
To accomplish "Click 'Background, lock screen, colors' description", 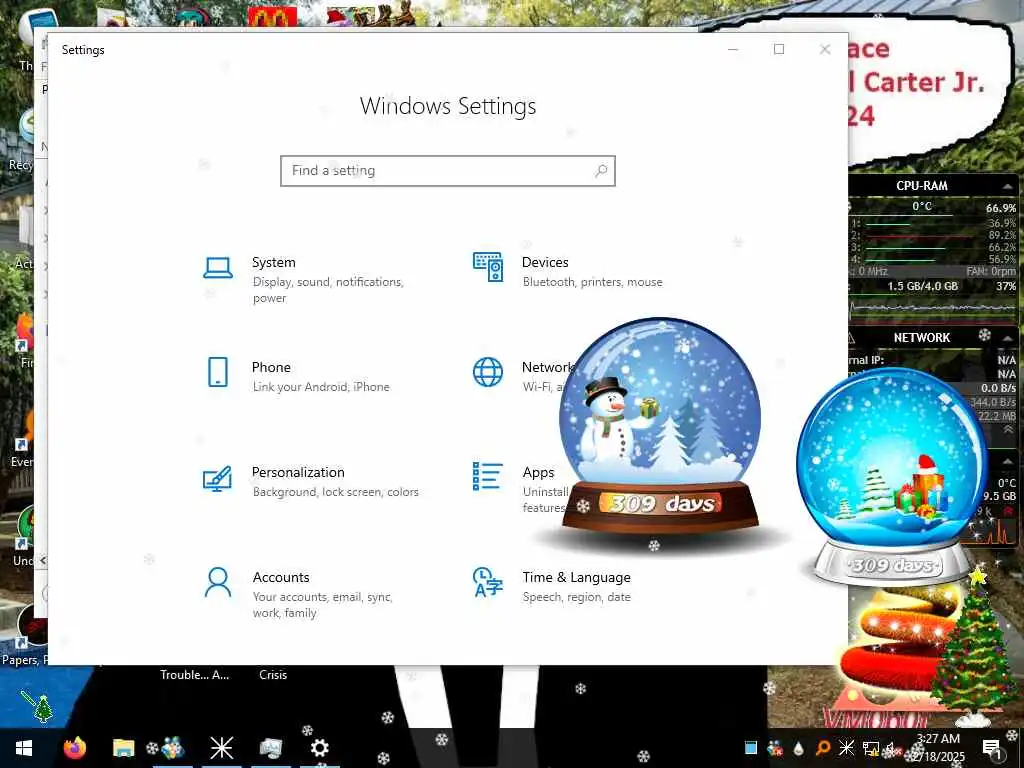I will (336, 492).
